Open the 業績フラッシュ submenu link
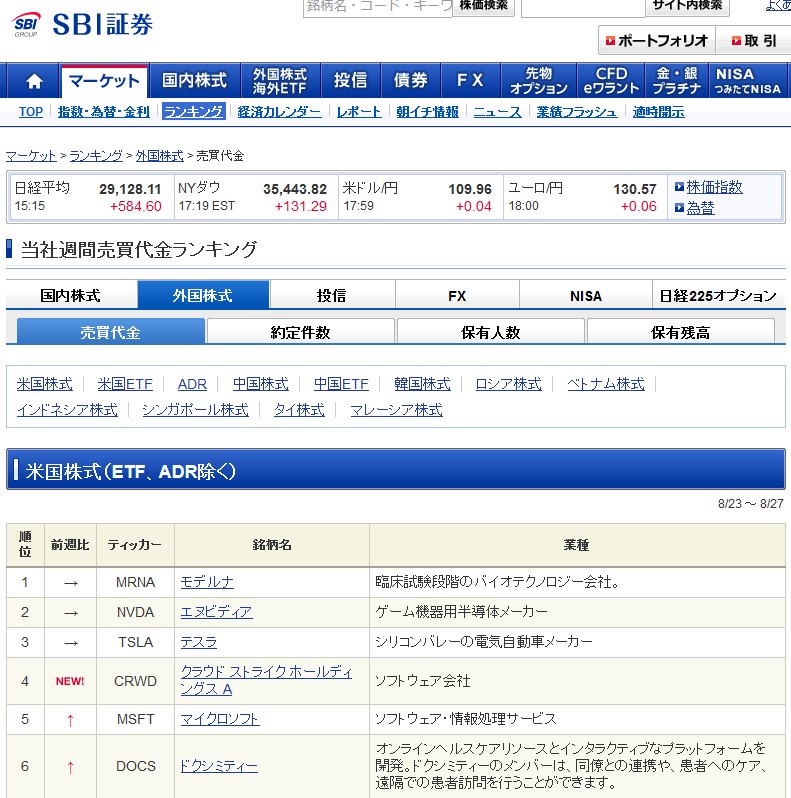This screenshot has height=798, width=791. tap(577, 111)
